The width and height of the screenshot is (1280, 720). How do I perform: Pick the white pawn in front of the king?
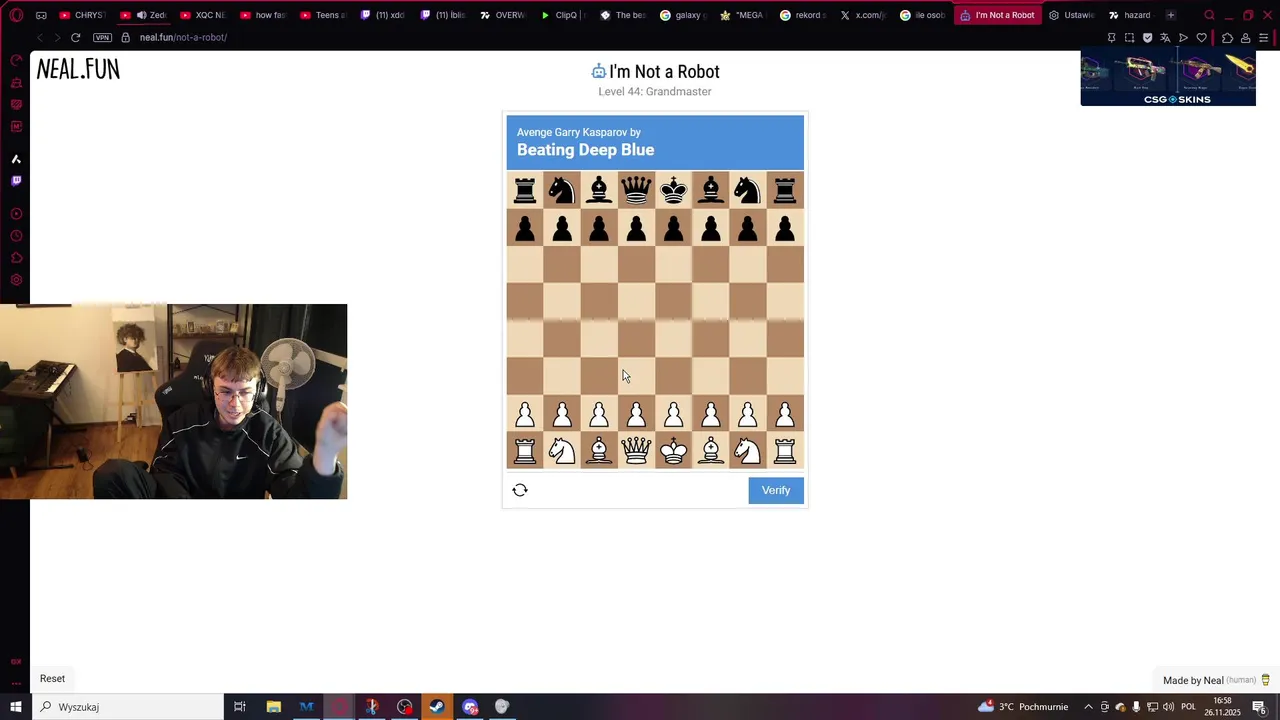pos(674,414)
